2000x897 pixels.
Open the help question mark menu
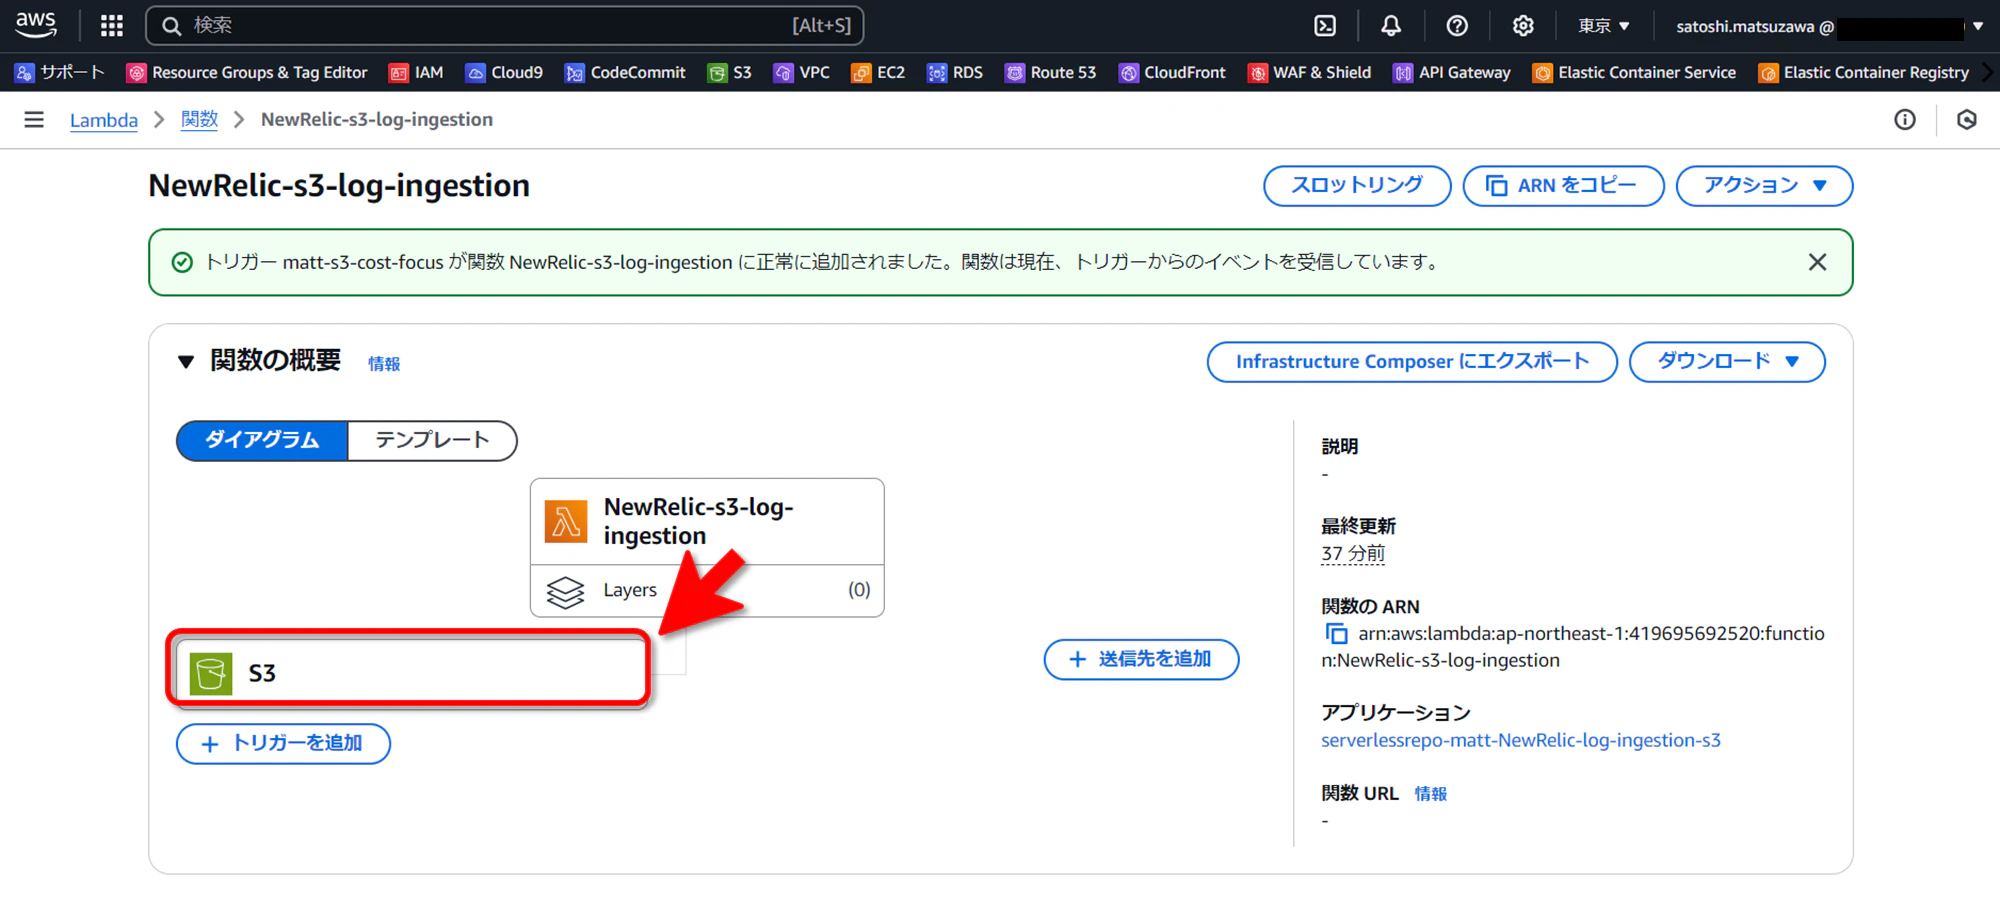1457,26
